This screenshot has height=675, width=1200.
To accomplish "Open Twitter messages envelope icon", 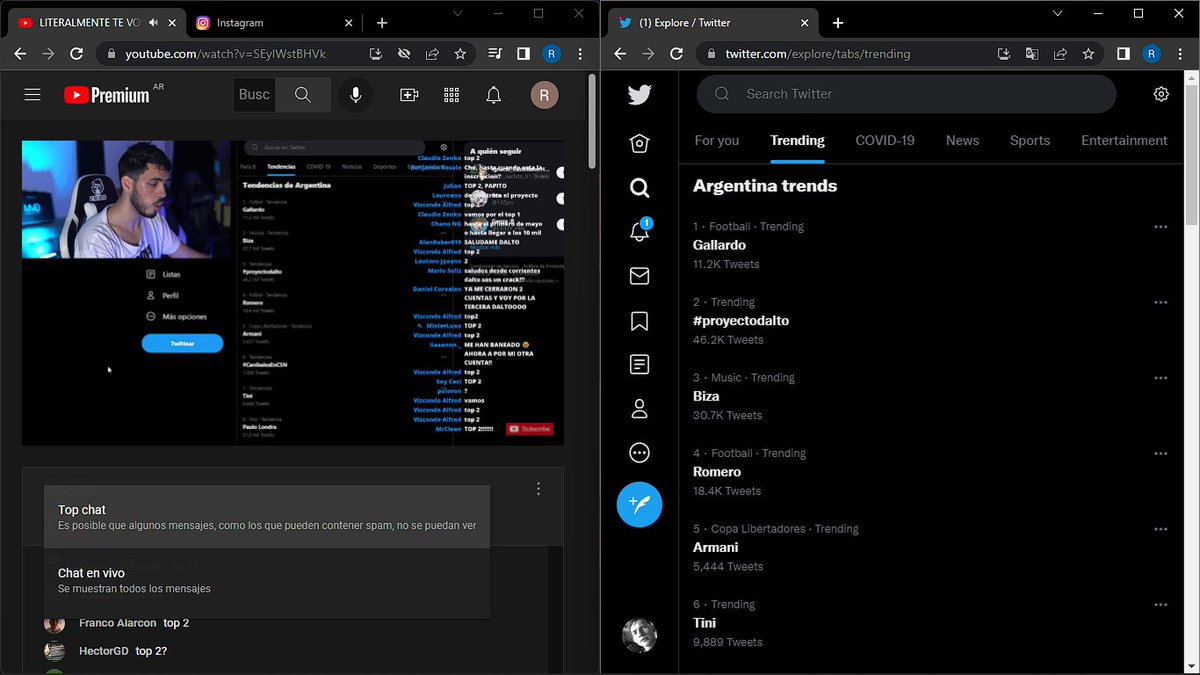I will (640, 276).
